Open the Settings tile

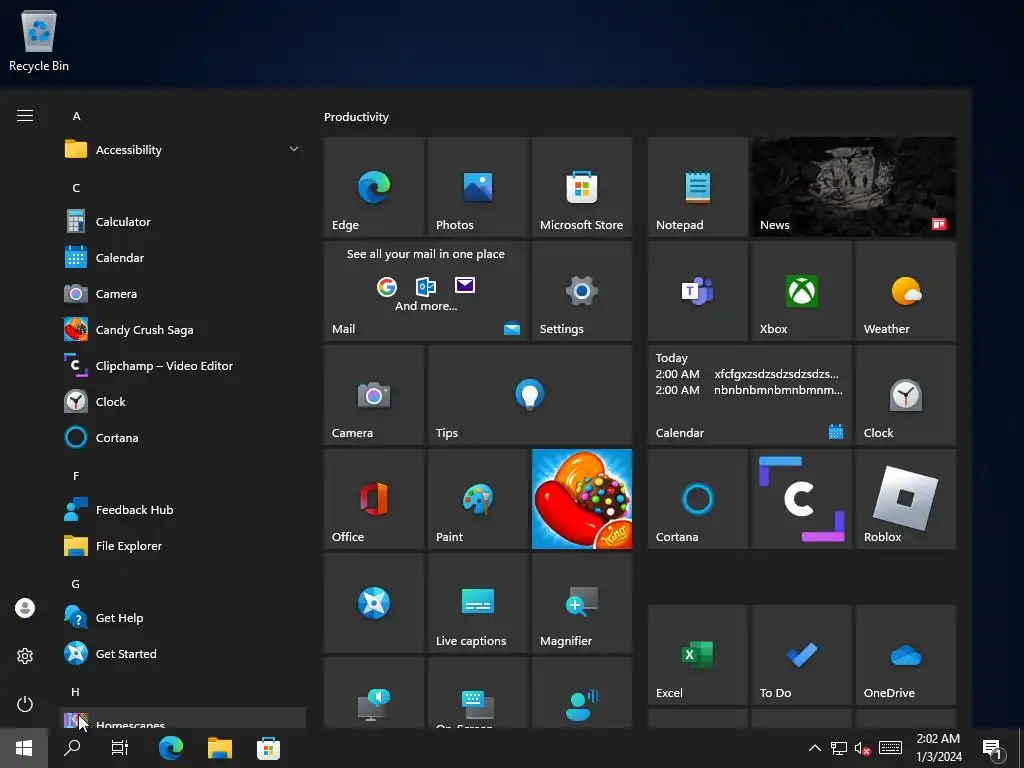[582, 291]
